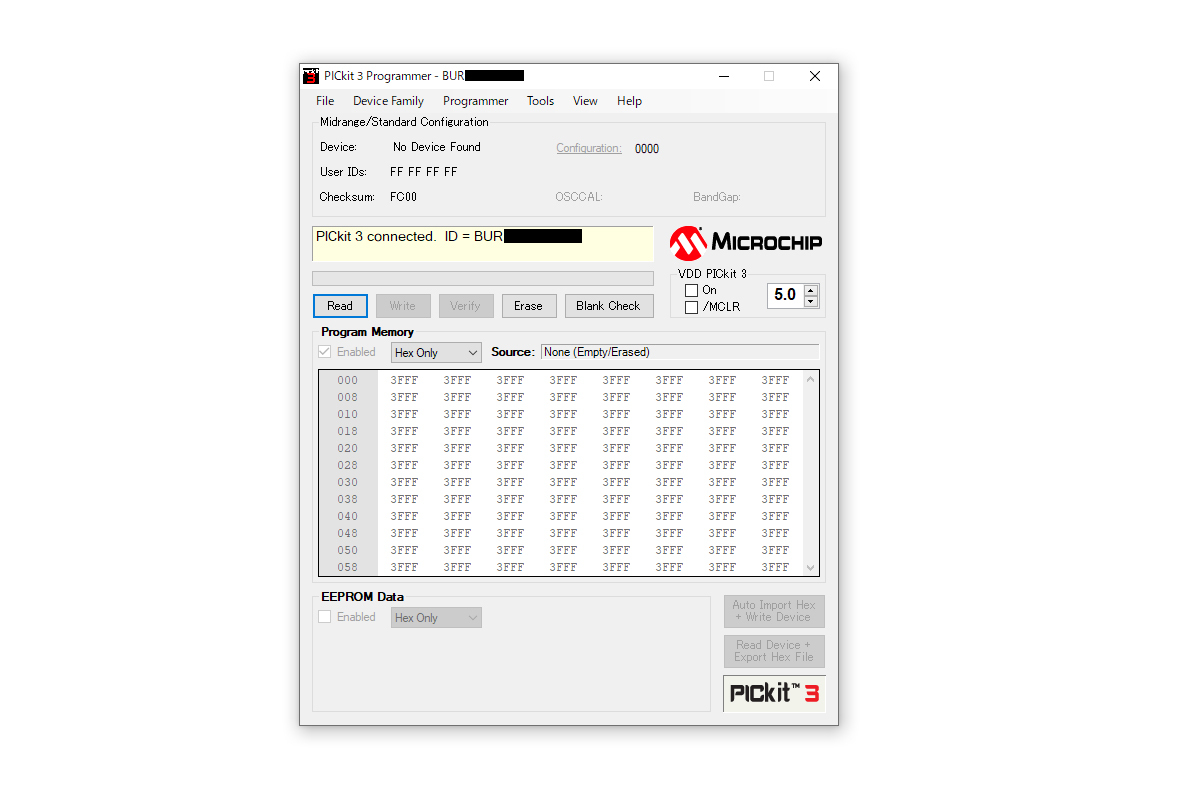Open the Device Family menu

click(x=388, y=101)
